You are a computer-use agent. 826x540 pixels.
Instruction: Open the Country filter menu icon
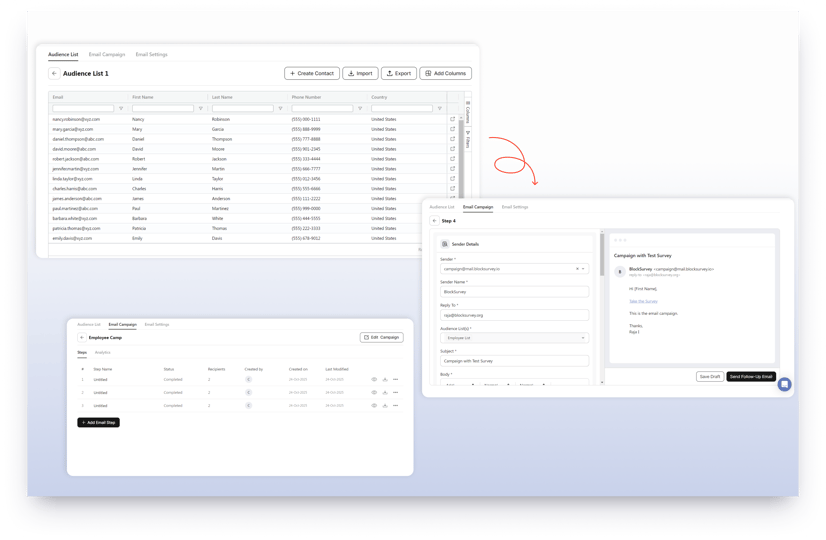point(439,109)
